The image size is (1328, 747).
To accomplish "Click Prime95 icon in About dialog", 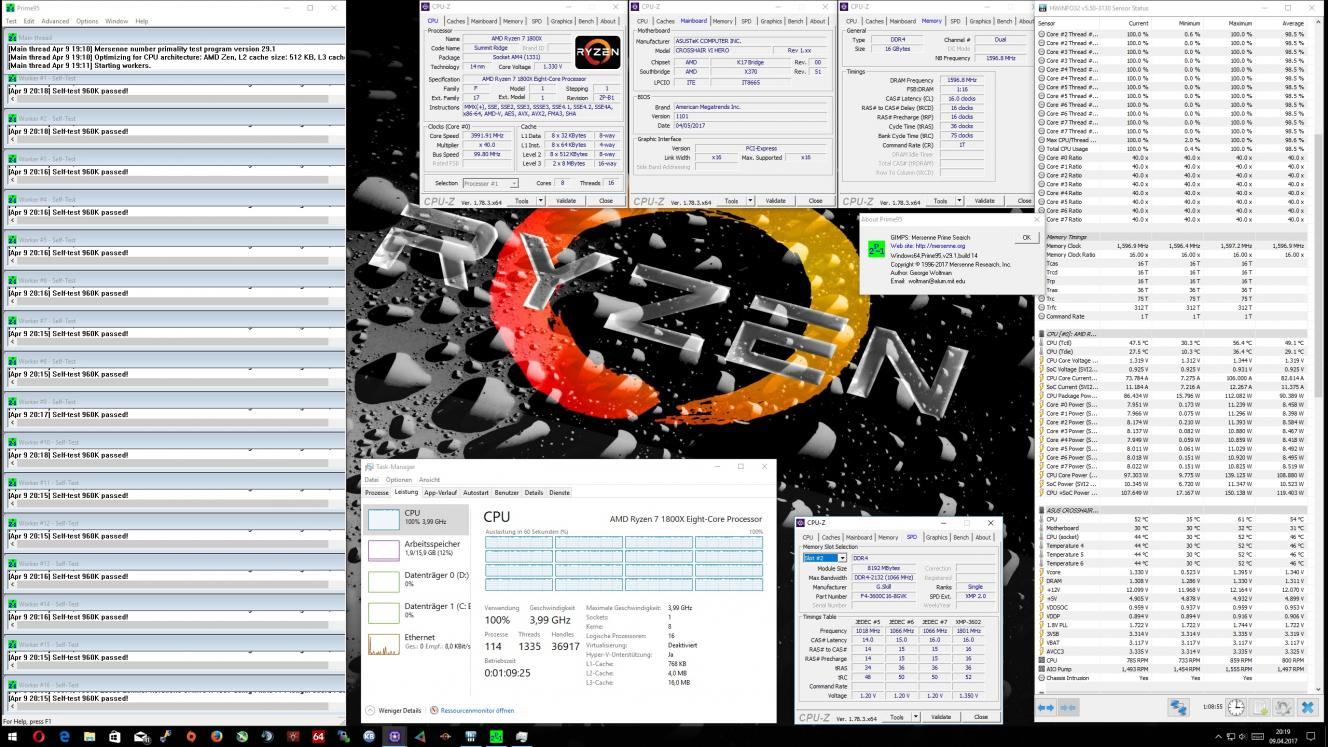I will (875, 248).
